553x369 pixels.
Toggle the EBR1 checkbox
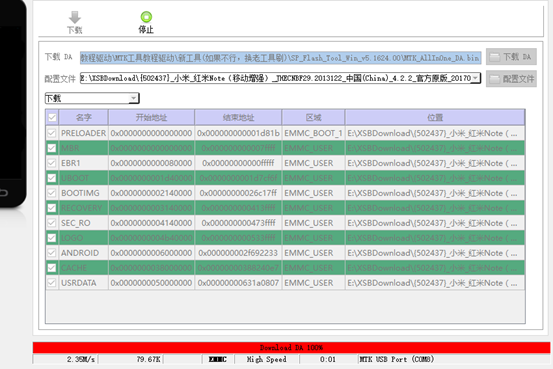pos(51,163)
